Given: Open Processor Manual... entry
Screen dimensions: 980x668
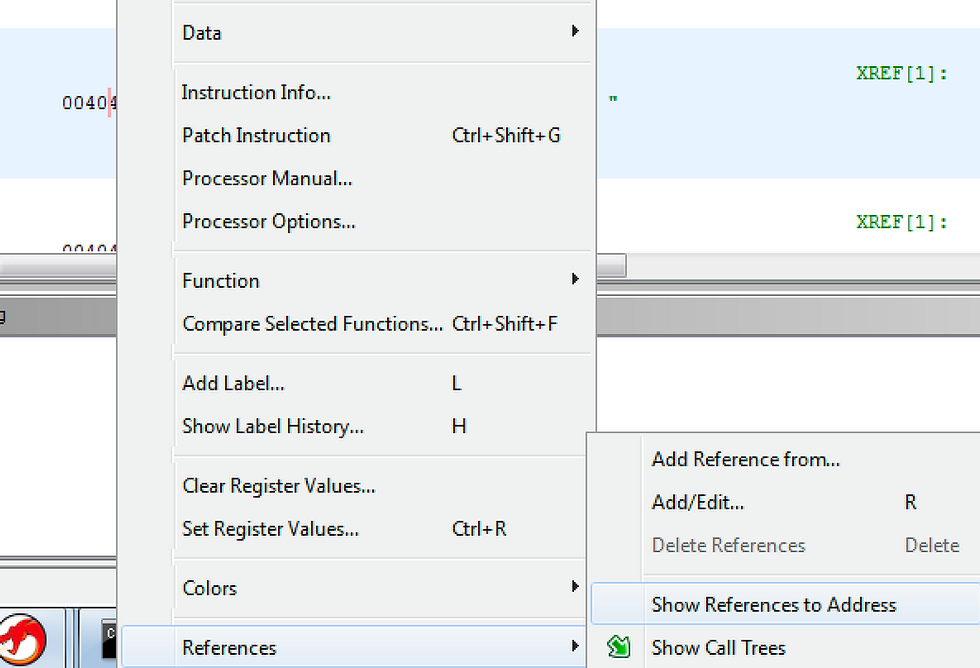Looking at the screenshot, I should pyautogui.click(x=382, y=178).
